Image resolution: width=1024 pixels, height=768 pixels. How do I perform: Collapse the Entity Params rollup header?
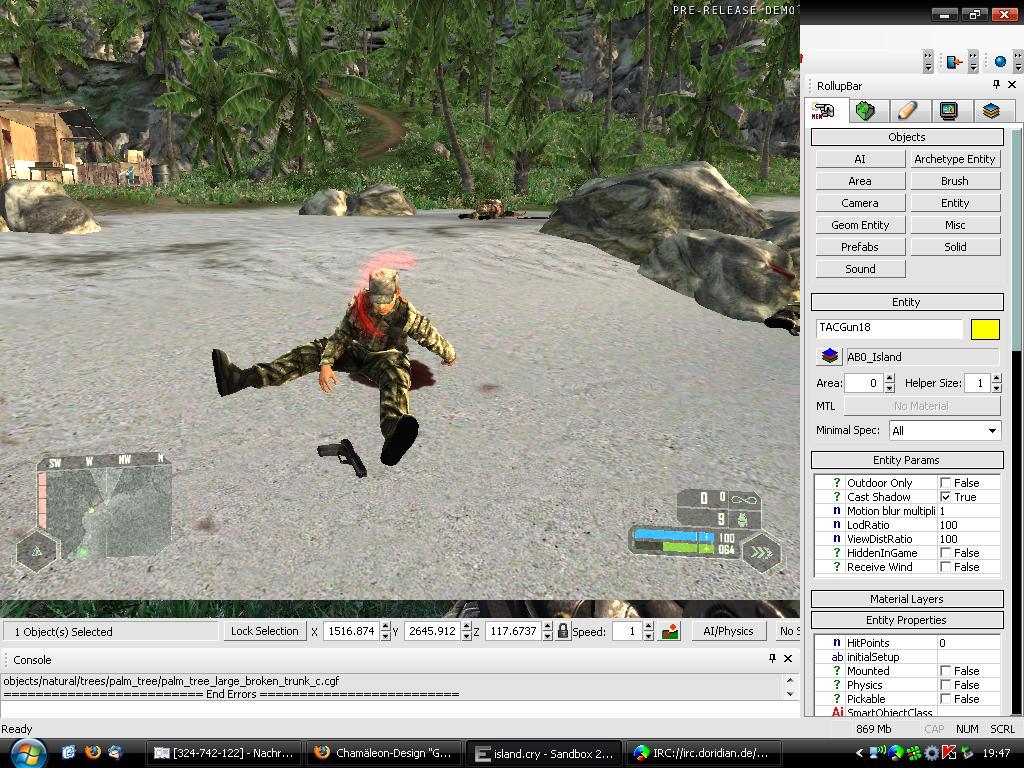pyautogui.click(x=906, y=460)
